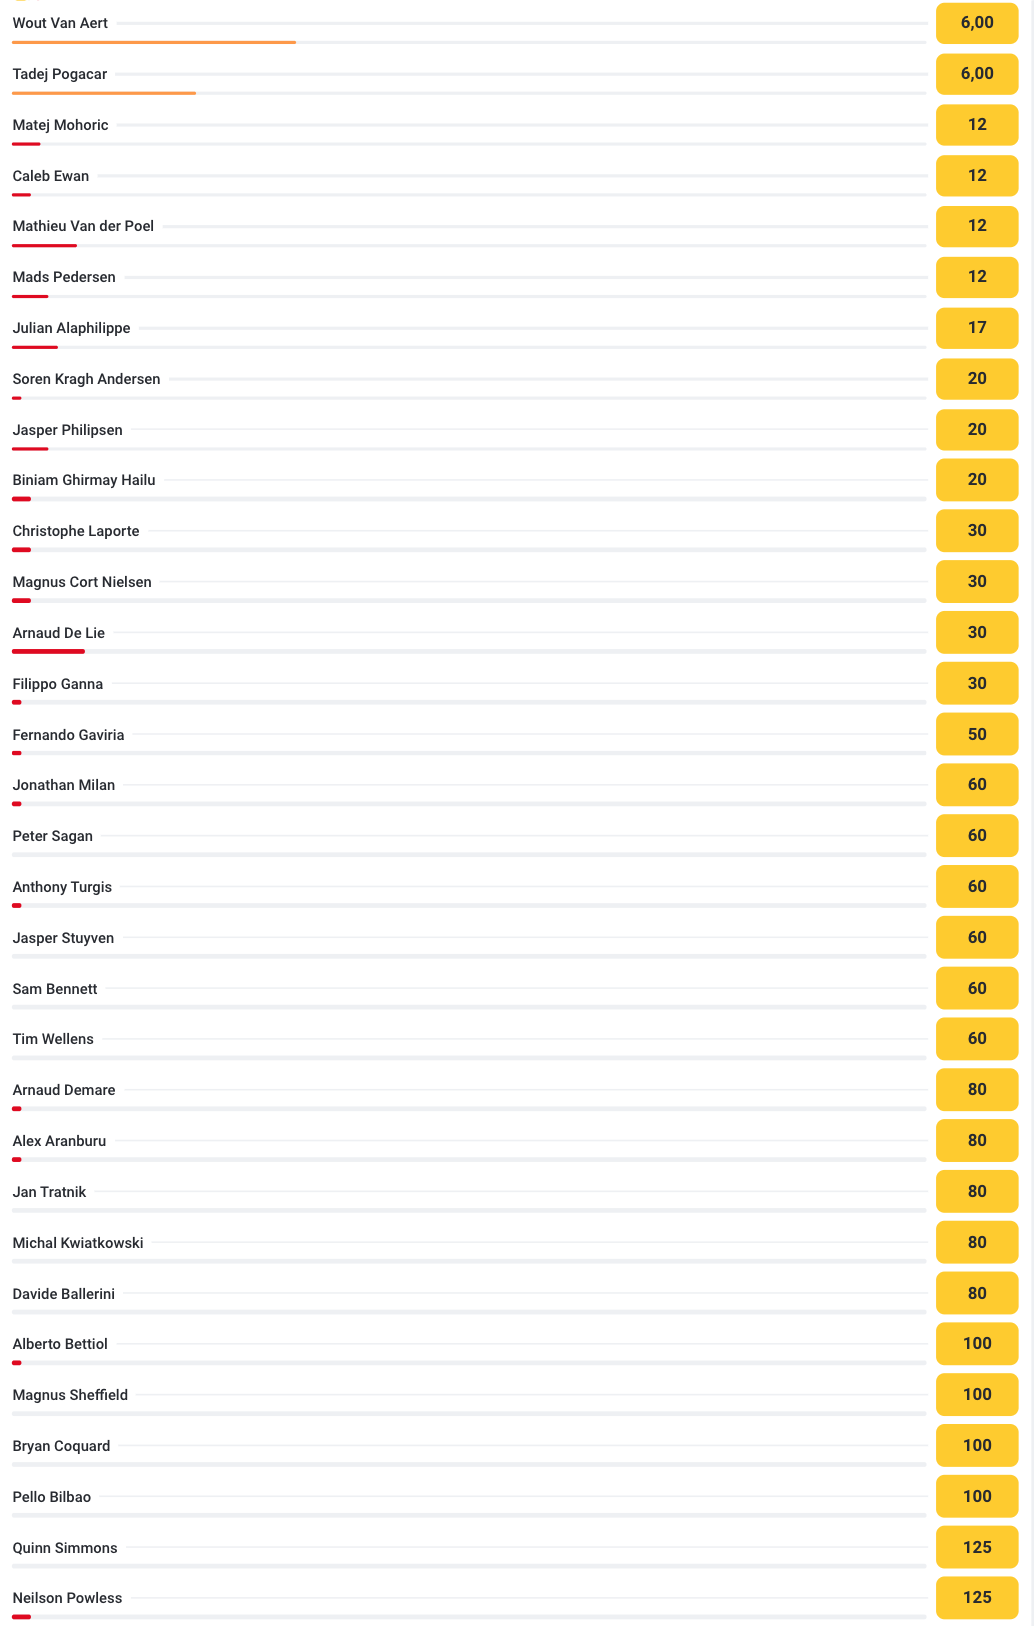This screenshot has height=1626, width=1034.
Task: Select Jasper Philipsen's odds of 20
Action: 976,430
